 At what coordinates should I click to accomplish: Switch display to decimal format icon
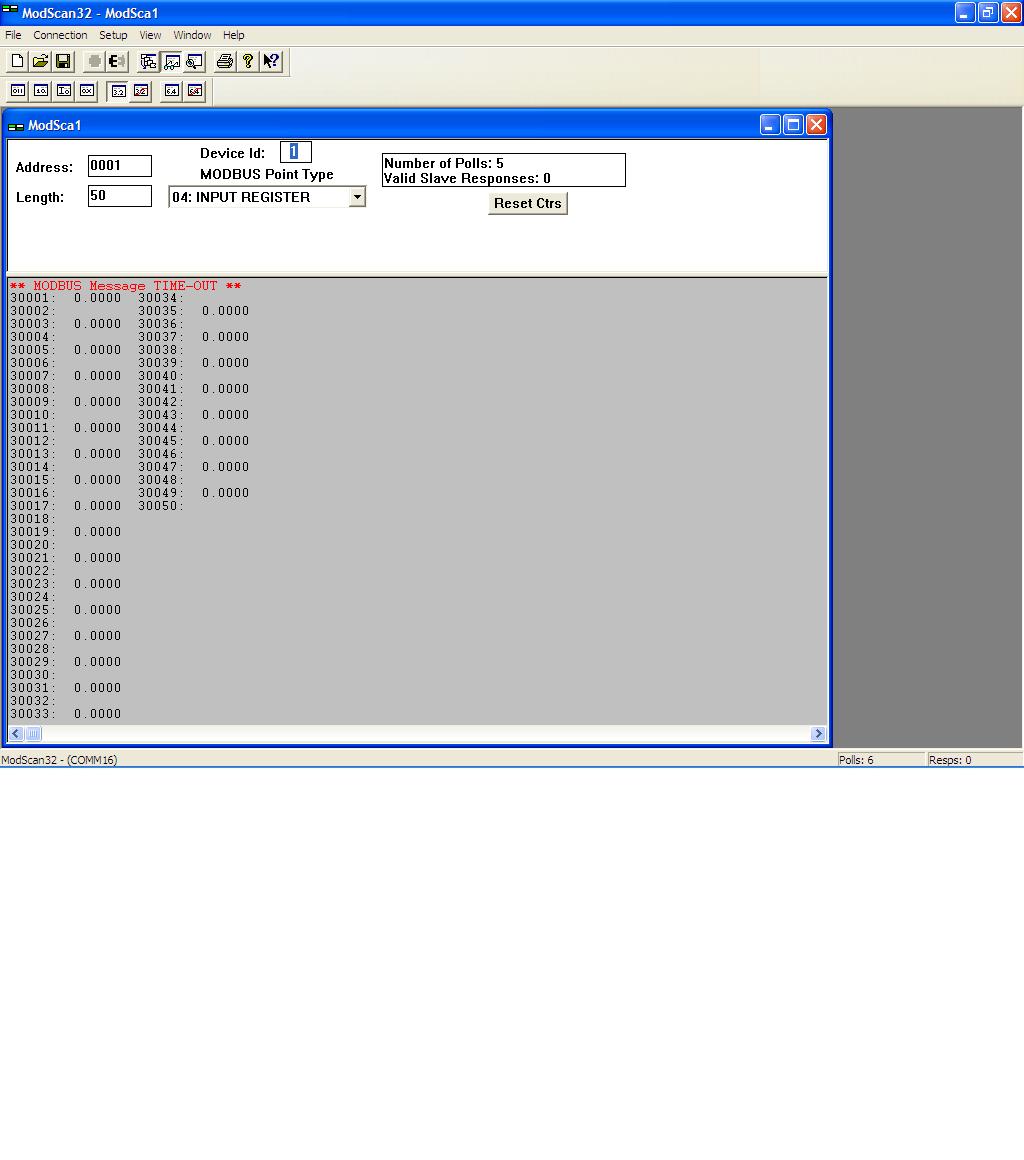41,91
